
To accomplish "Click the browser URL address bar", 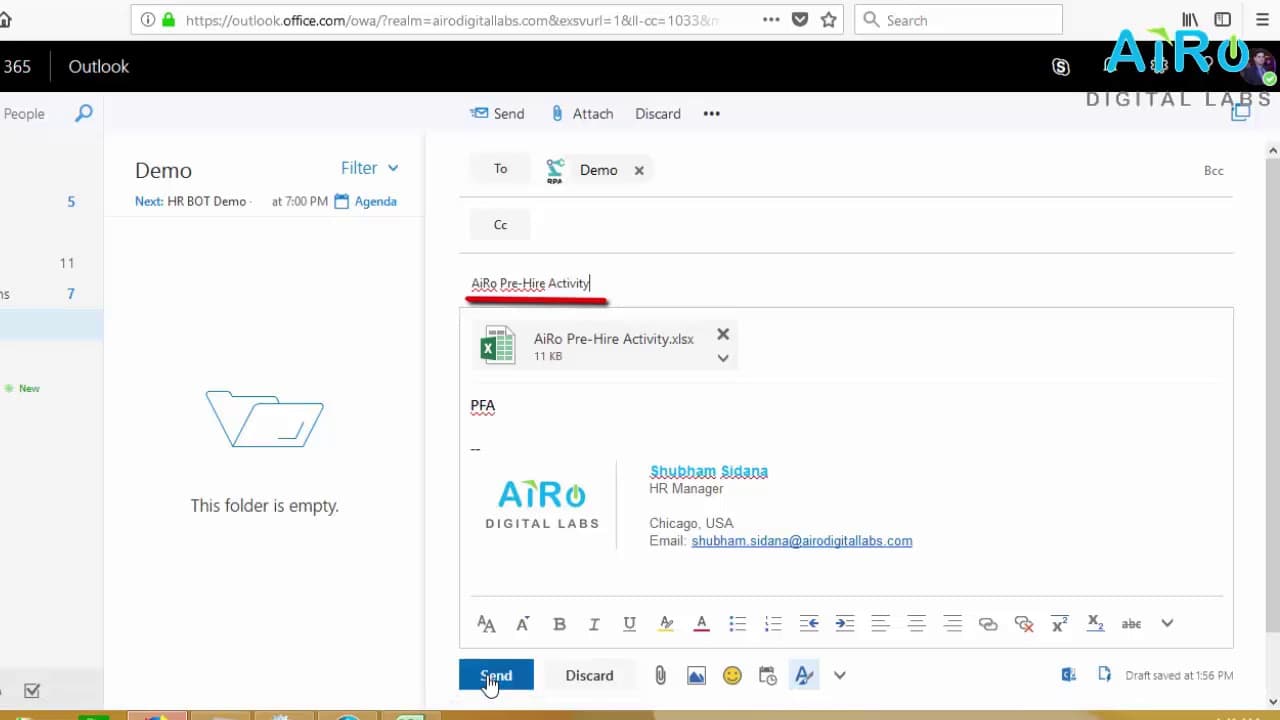I will [x=450, y=20].
